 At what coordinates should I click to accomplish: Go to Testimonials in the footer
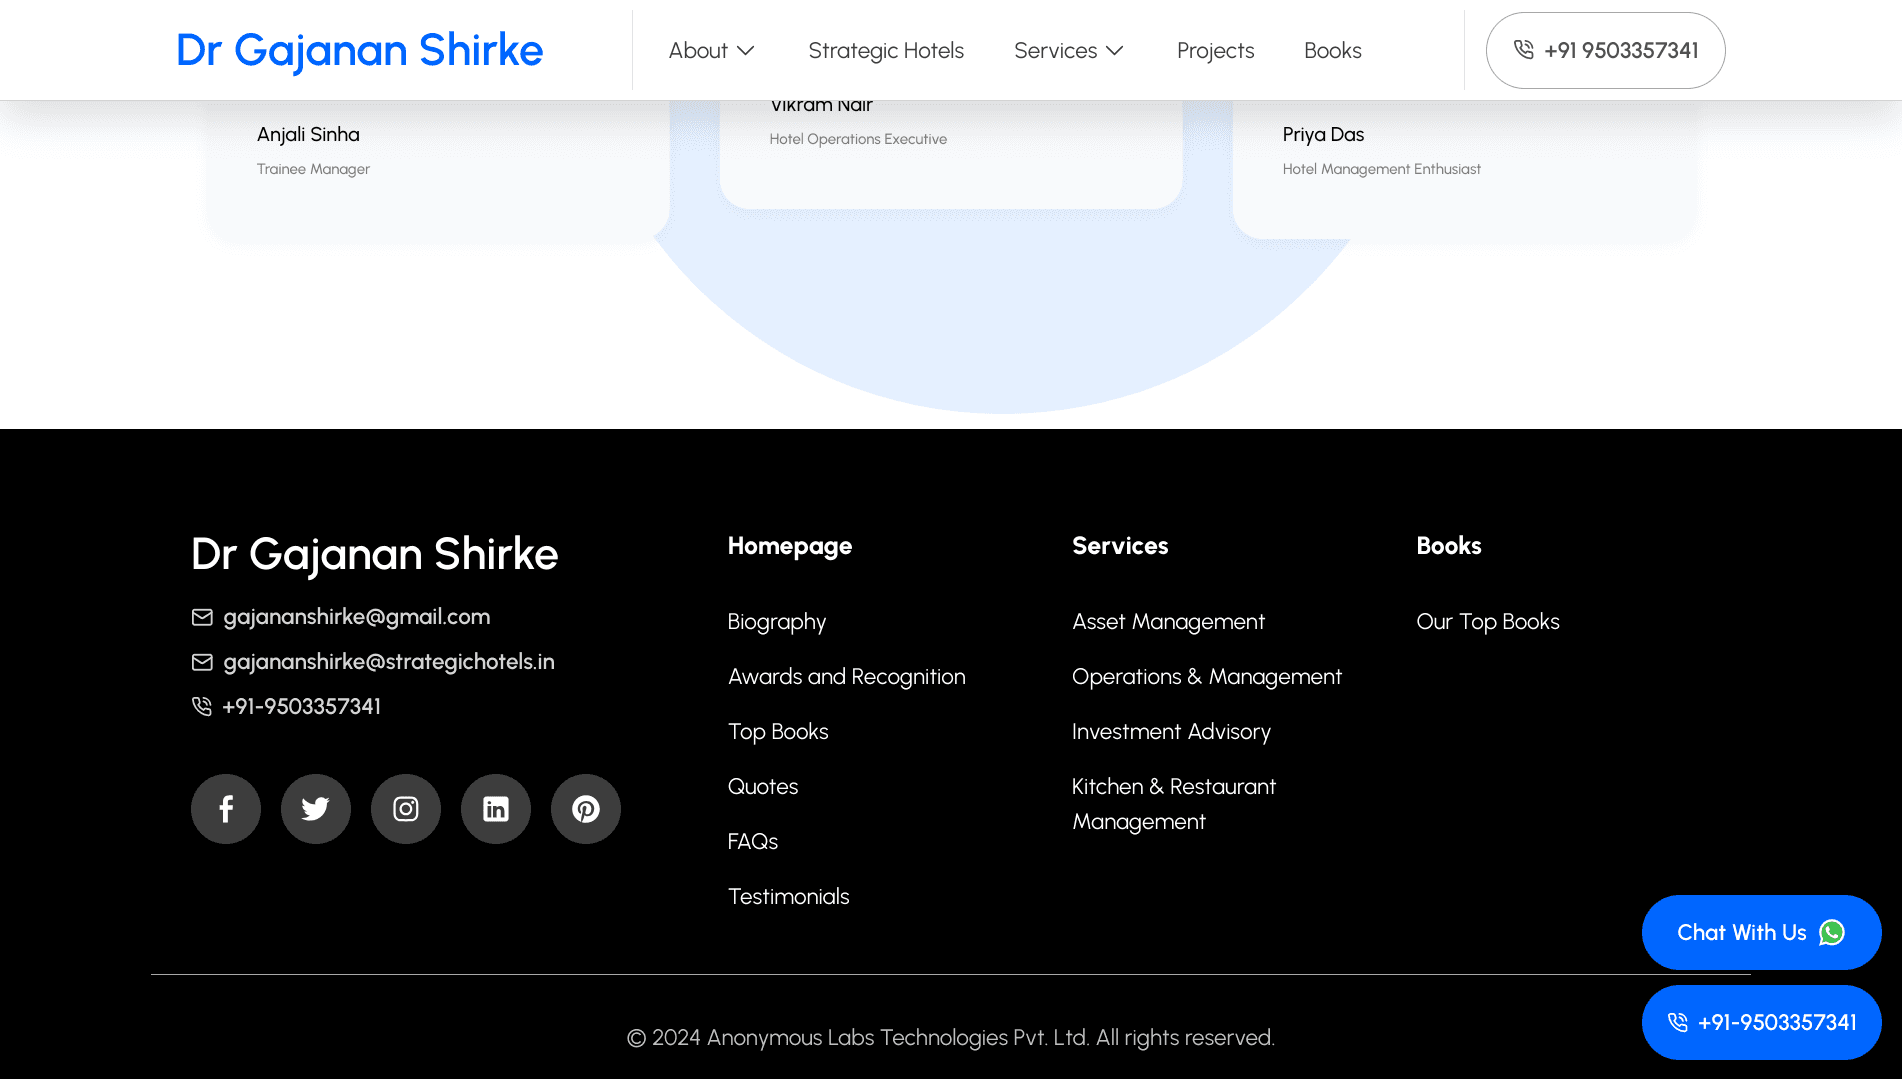pyautogui.click(x=788, y=897)
